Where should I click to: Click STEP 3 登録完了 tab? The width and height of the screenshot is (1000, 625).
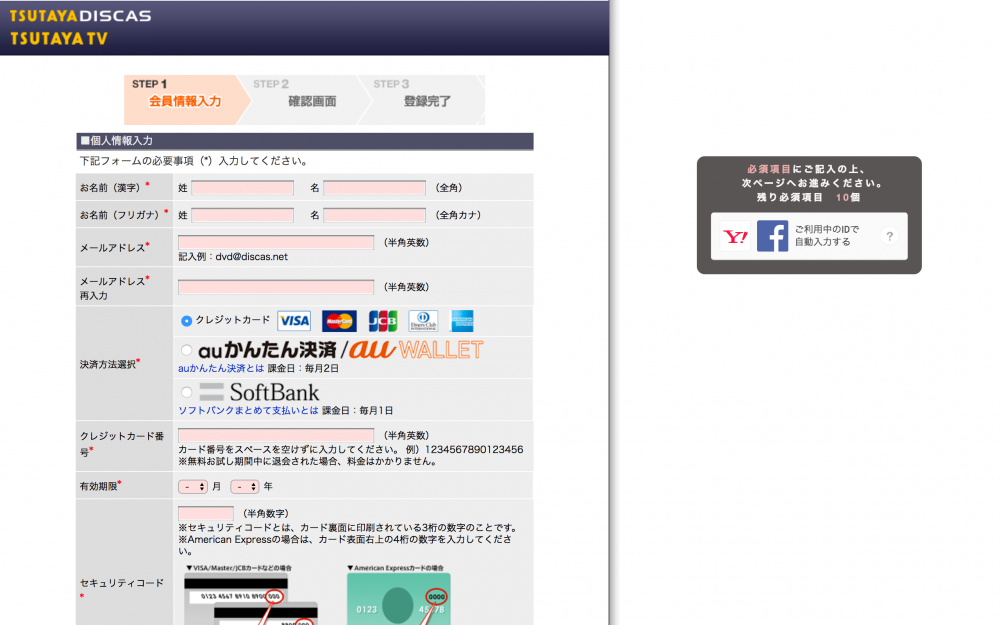[424, 99]
